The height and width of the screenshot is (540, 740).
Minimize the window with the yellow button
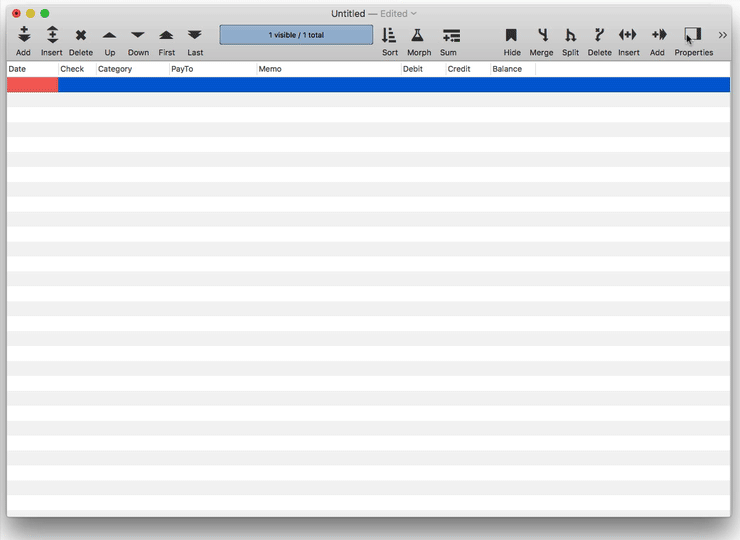tap(31, 14)
